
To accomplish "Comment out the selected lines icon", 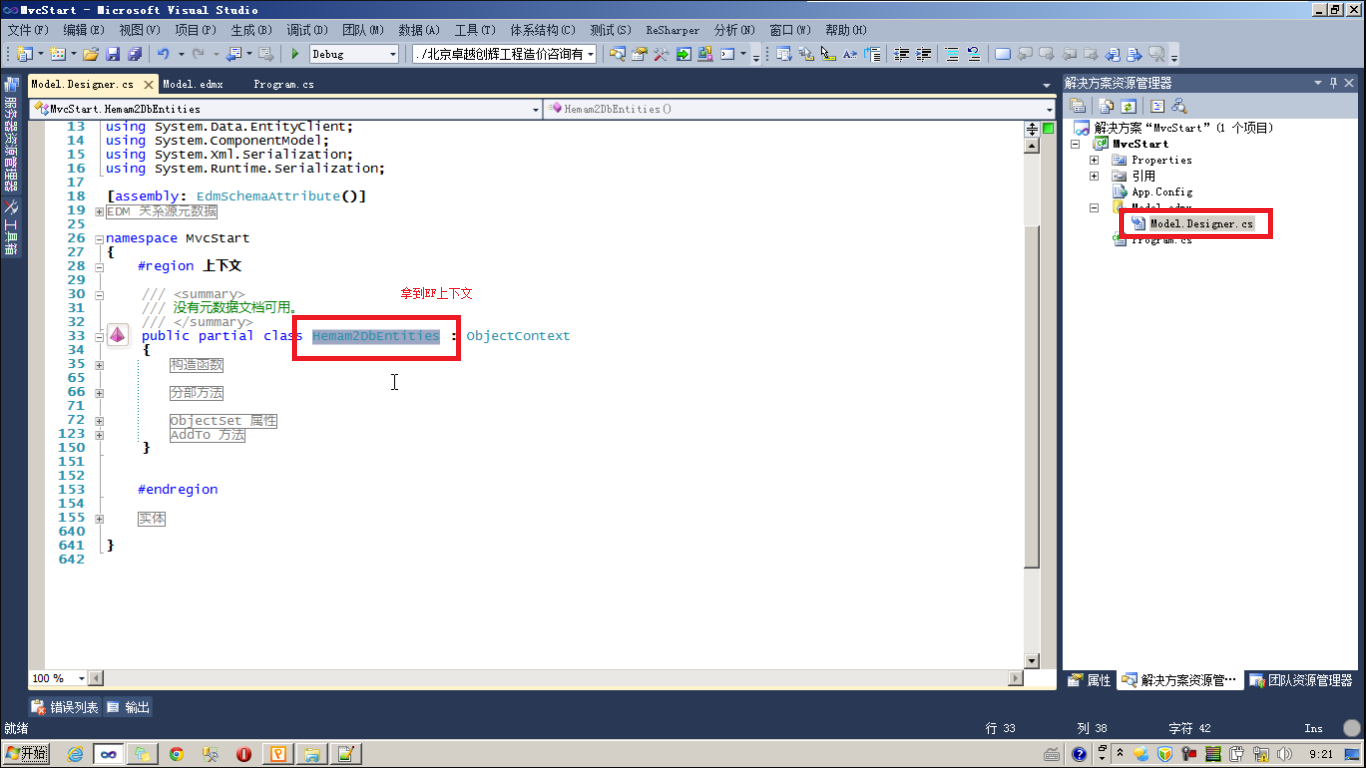I will pyautogui.click(x=952, y=54).
